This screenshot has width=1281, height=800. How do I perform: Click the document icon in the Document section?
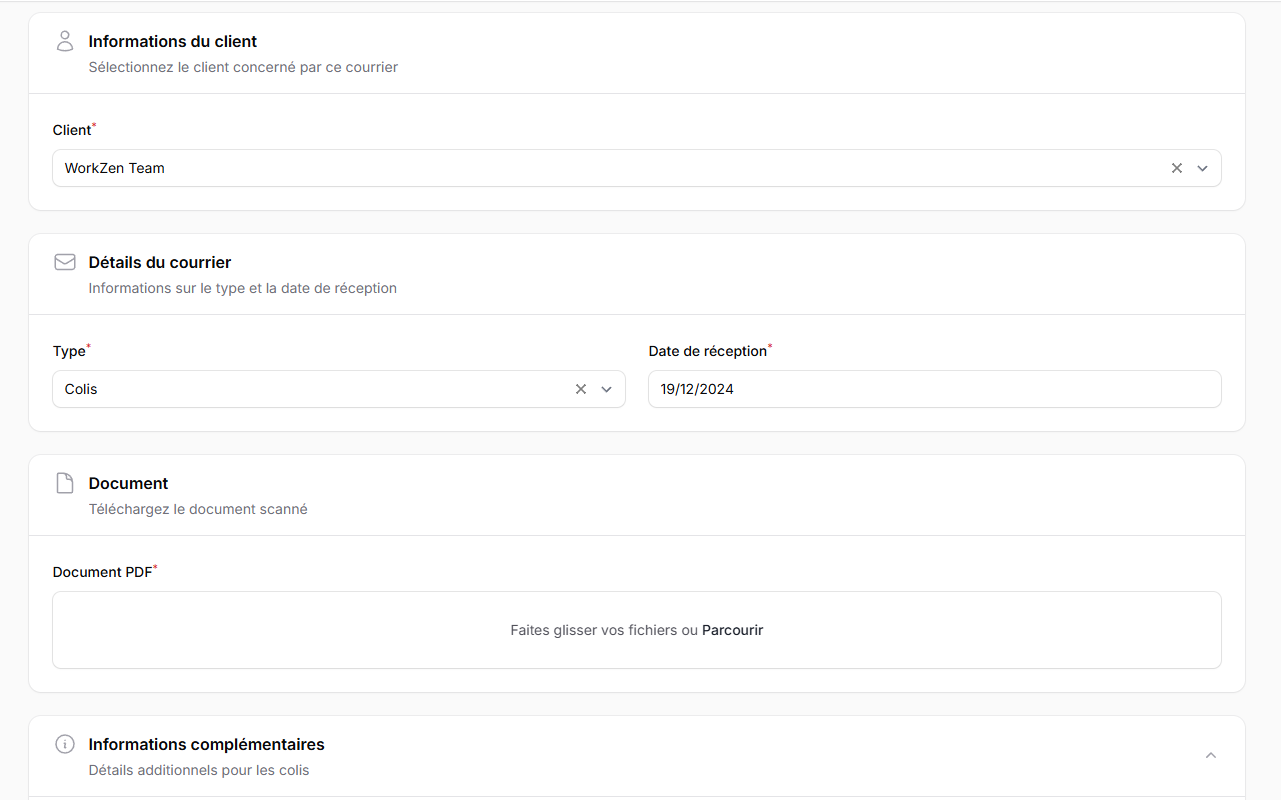[x=64, y=482]
